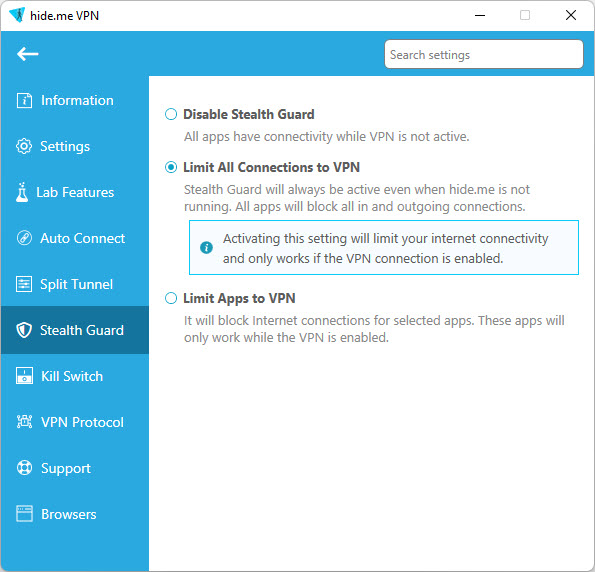
Task: Click the VPN Protocol icon
Action: point(24,422)
